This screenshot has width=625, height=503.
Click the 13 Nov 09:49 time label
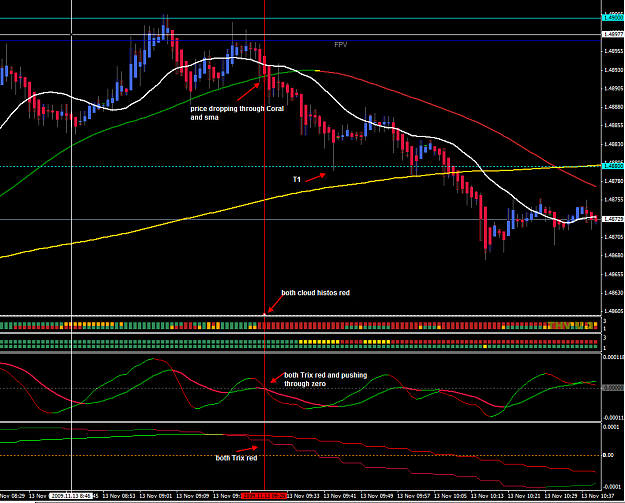[377, 496]
